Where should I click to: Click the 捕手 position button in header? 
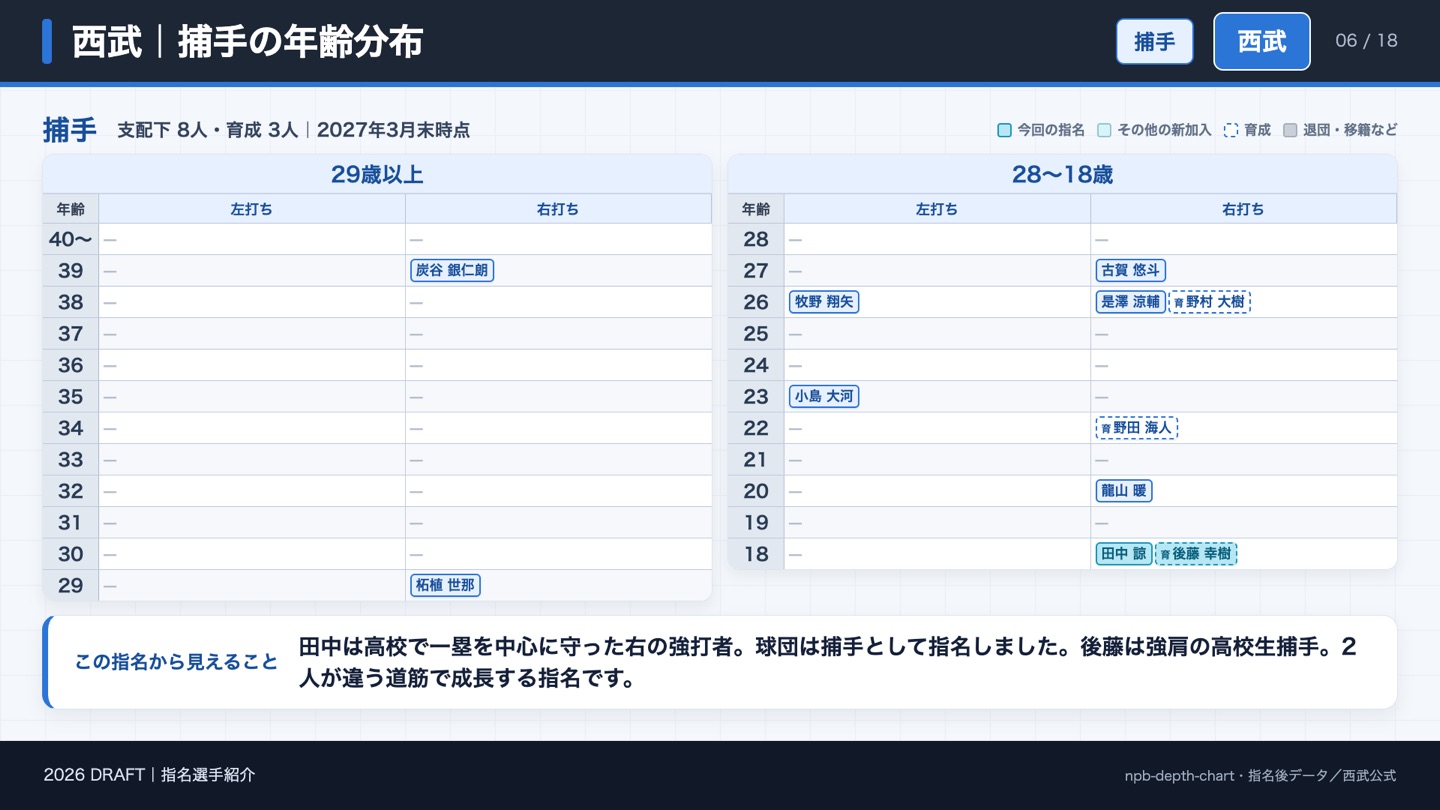pos(1155,41)
